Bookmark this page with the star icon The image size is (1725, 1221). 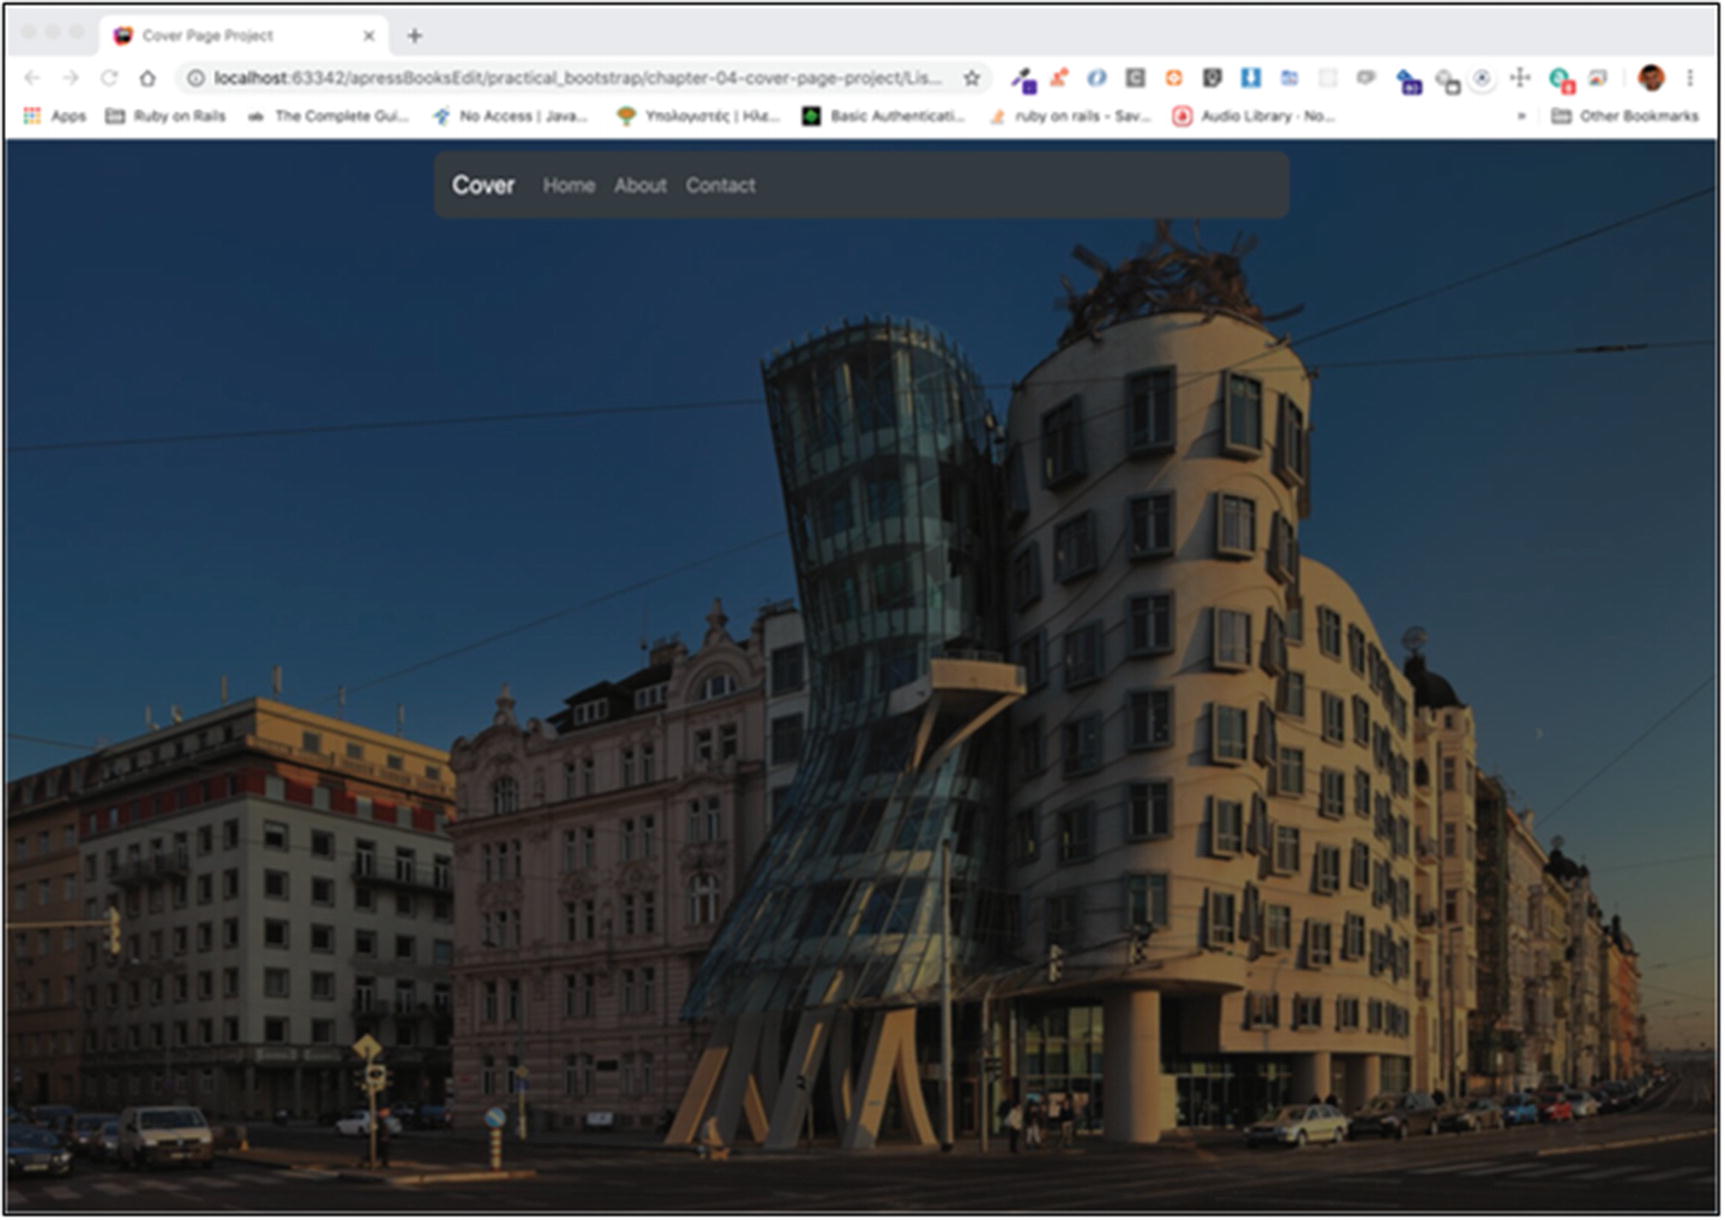(971, 78)
